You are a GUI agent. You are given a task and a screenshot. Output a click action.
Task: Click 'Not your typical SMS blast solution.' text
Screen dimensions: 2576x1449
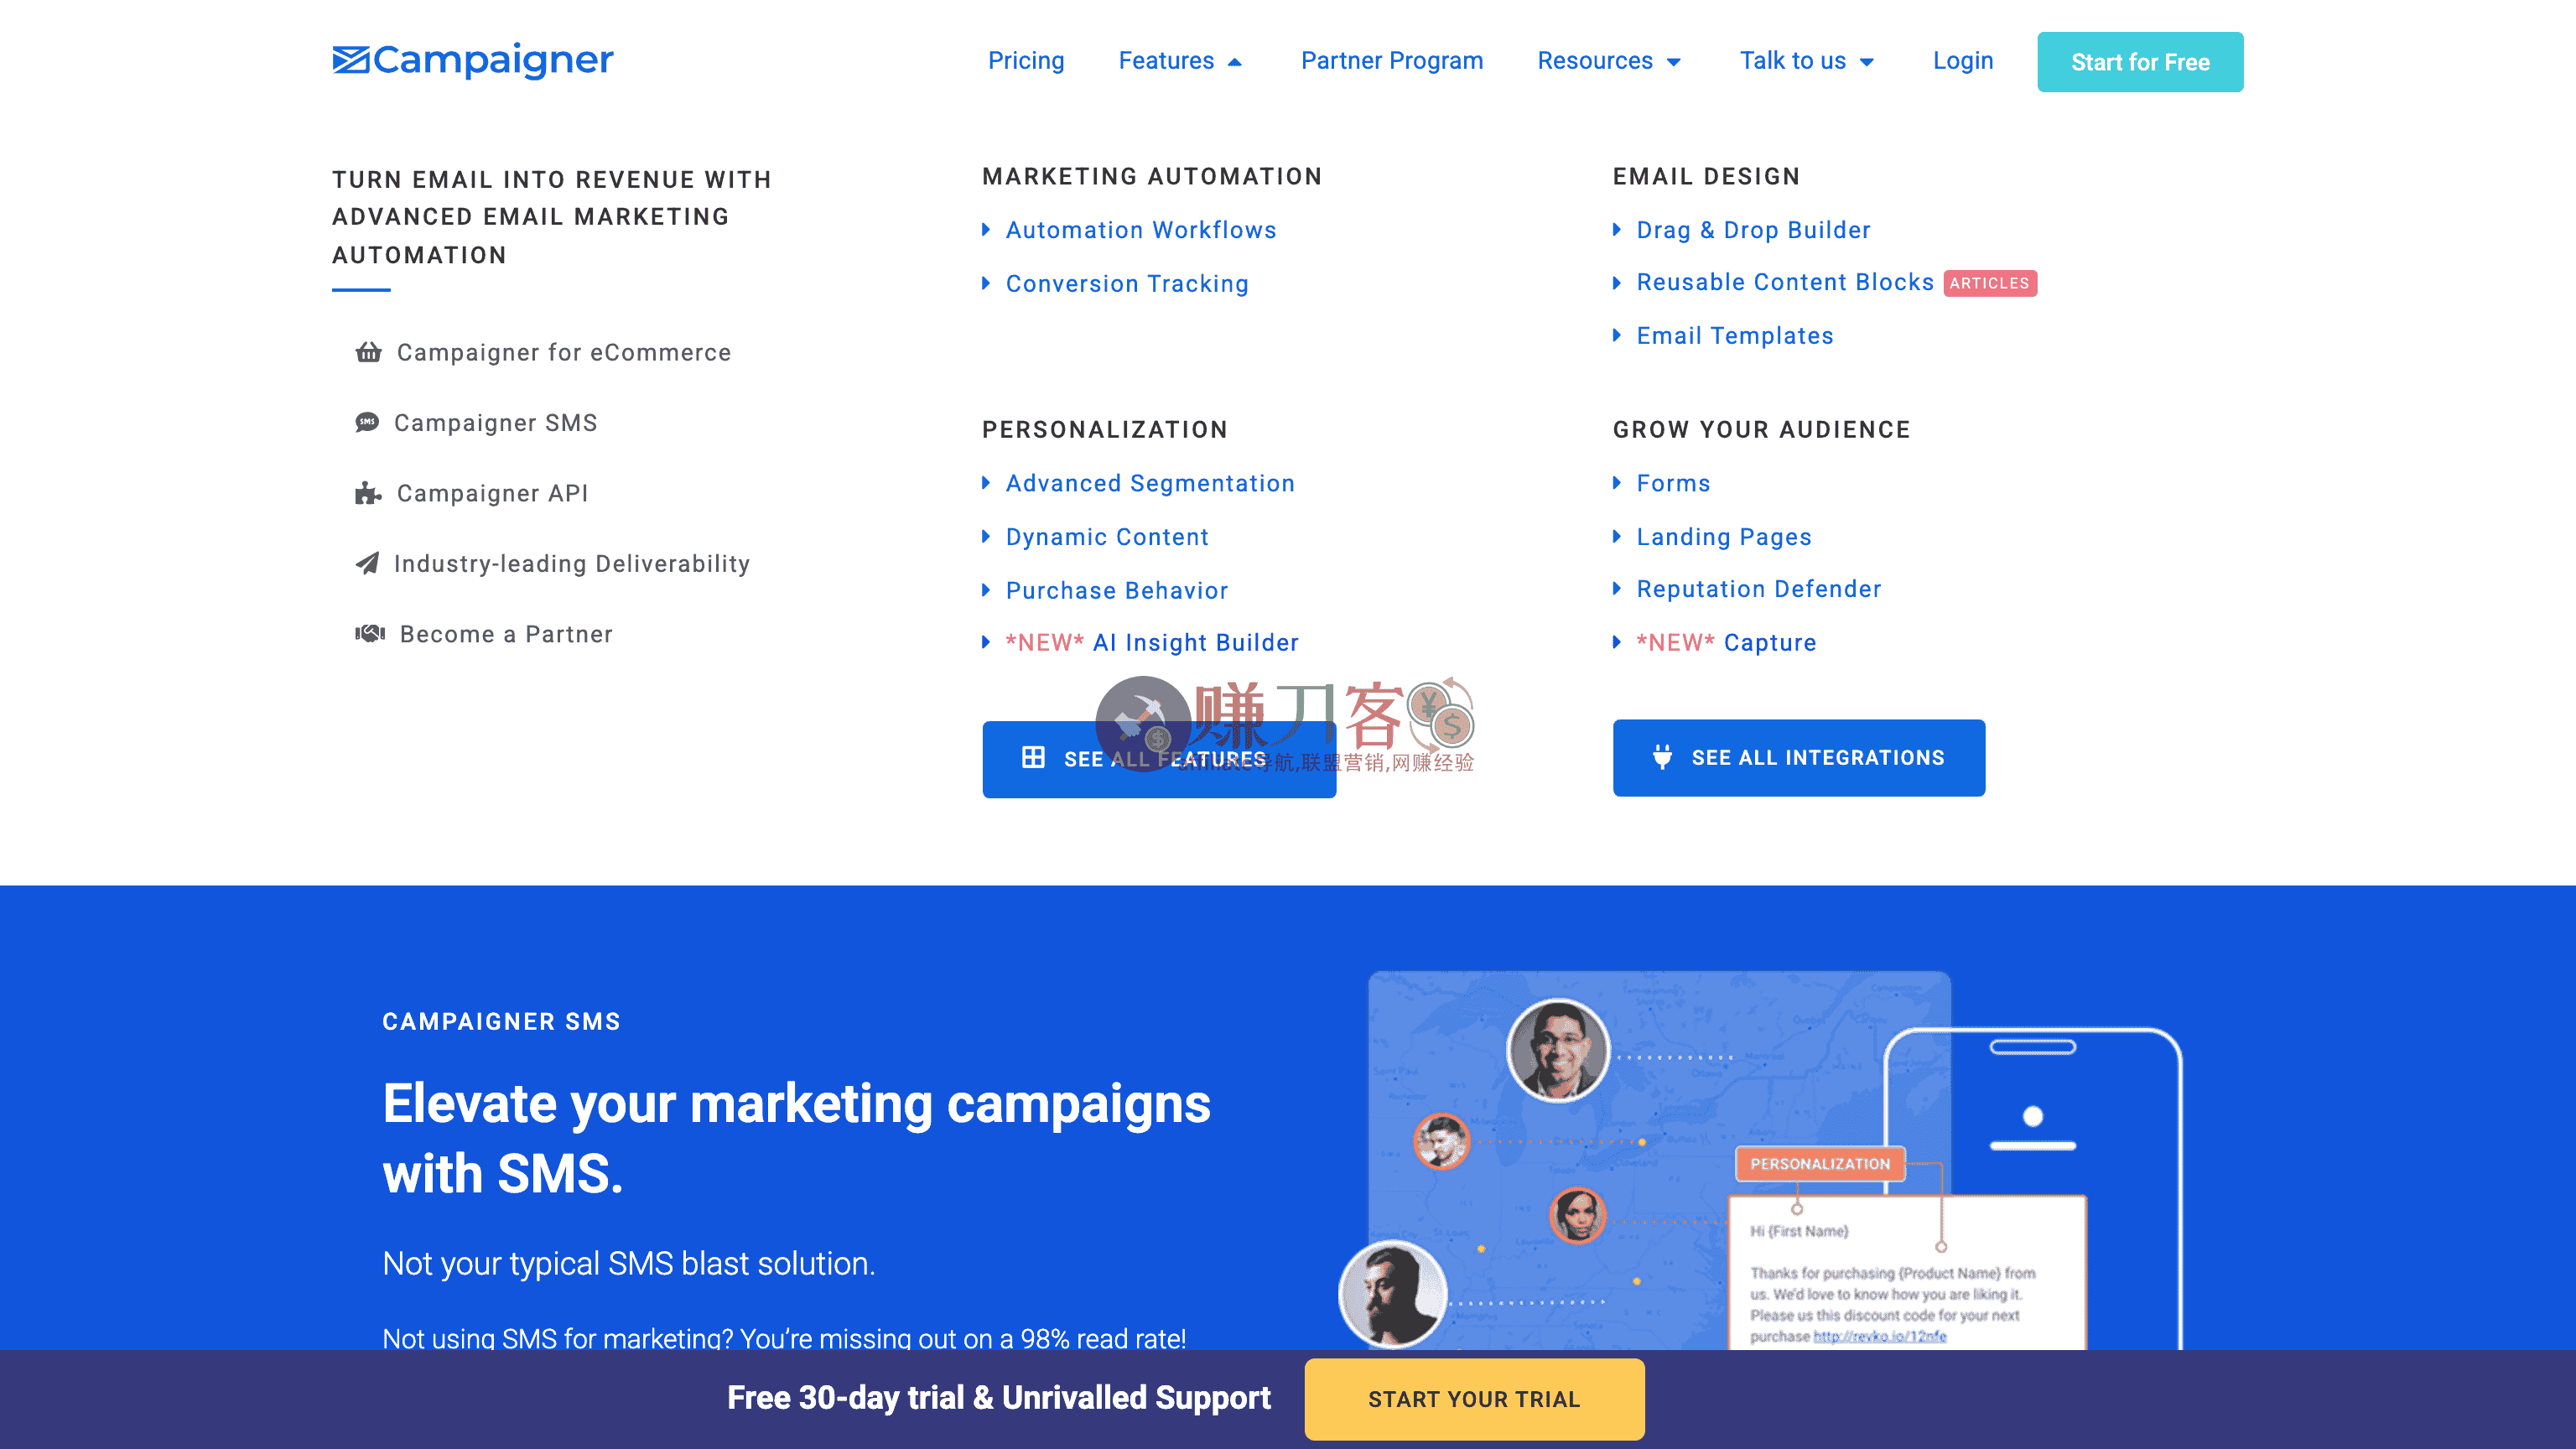click(x=629, y=1264)
